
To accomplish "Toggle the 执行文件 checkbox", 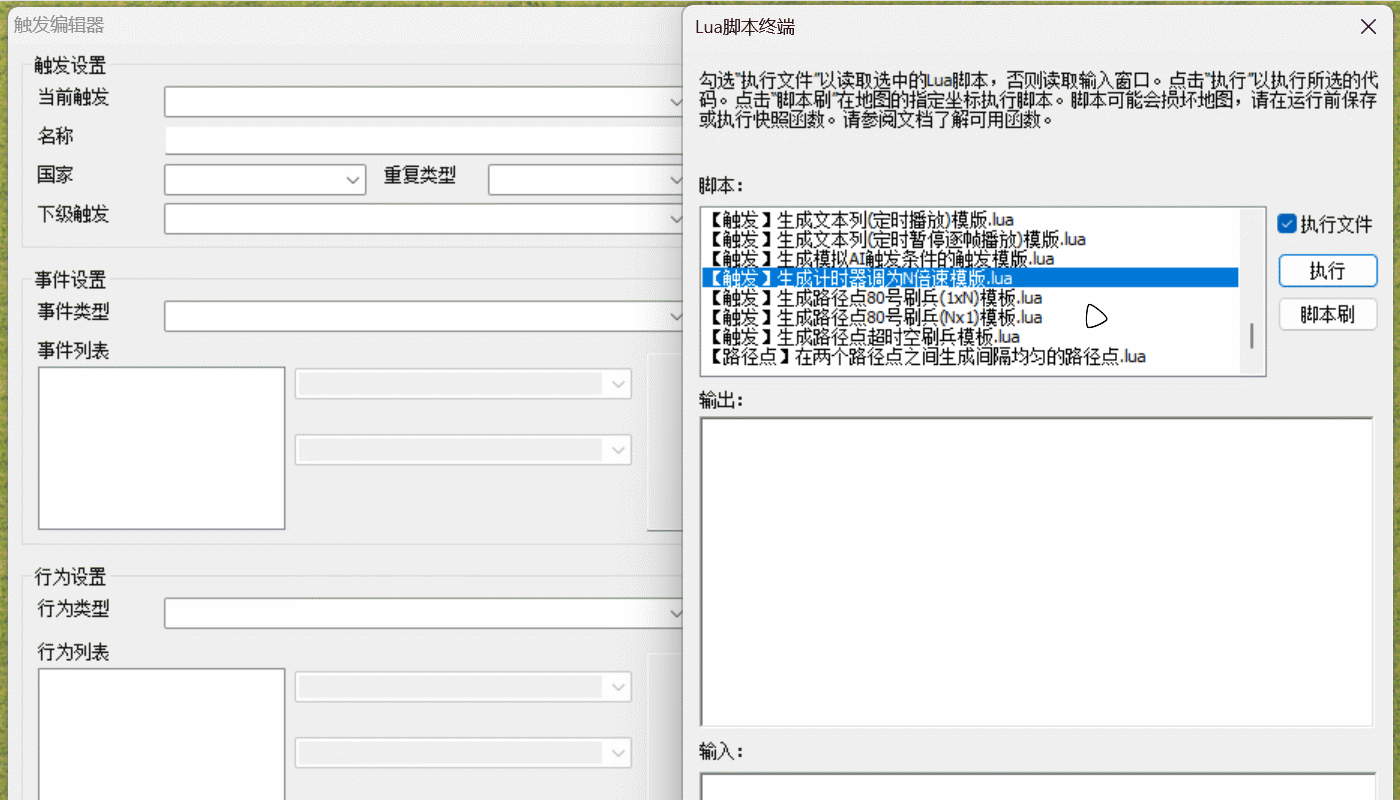I will (x=1288, y=224).
